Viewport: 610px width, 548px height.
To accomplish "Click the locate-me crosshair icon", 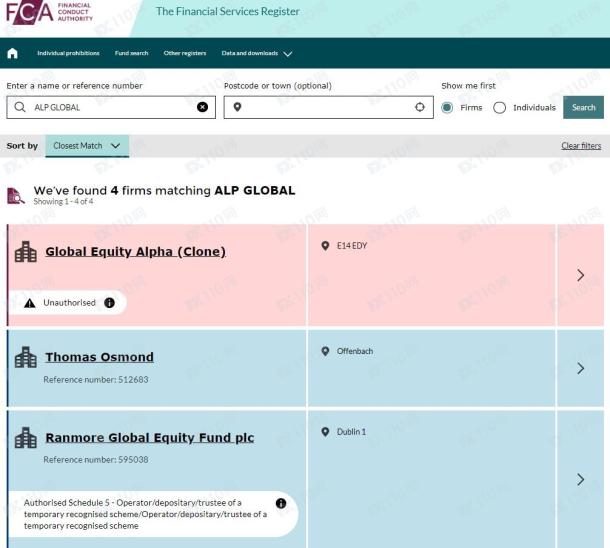I will pyautogui.click(x=420, y=107).
